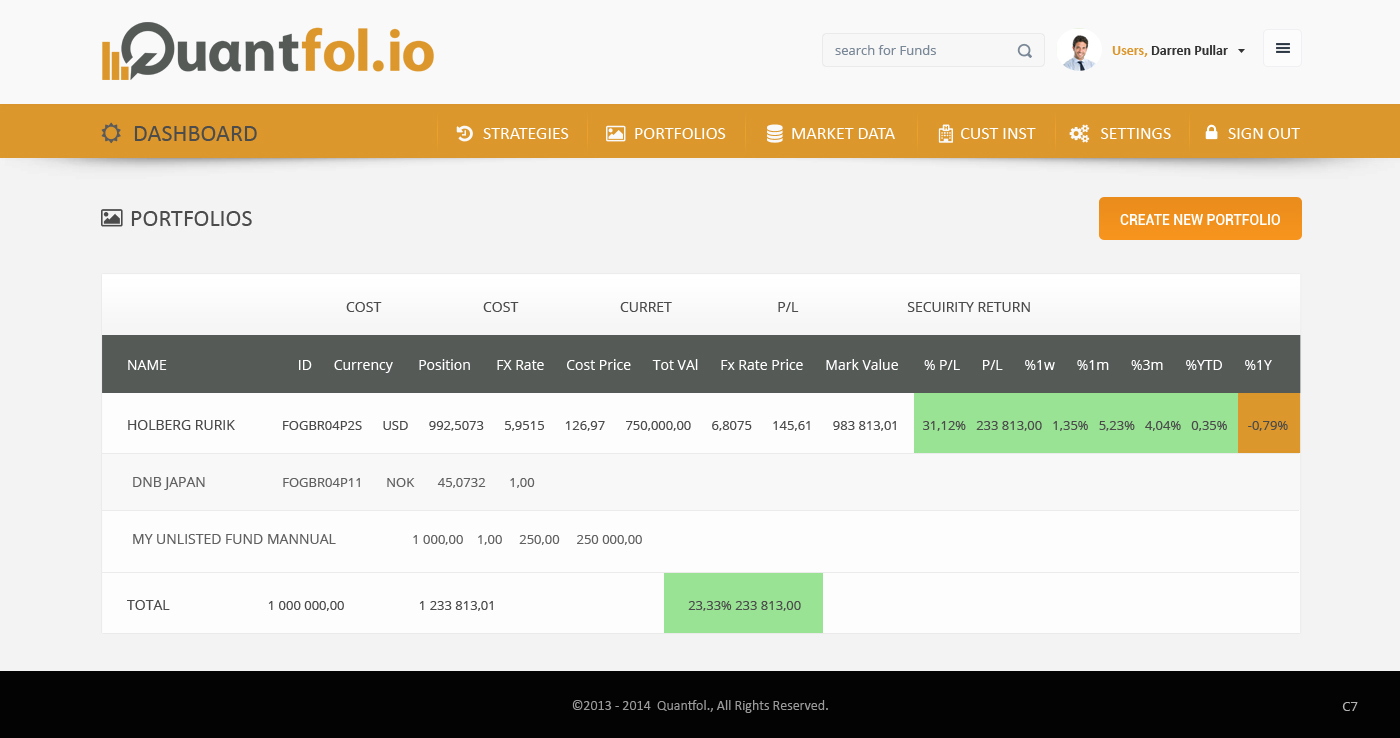The image size is (1400, 738).
Task: Click the search magnifier icon
Action: coord(1025,51)
